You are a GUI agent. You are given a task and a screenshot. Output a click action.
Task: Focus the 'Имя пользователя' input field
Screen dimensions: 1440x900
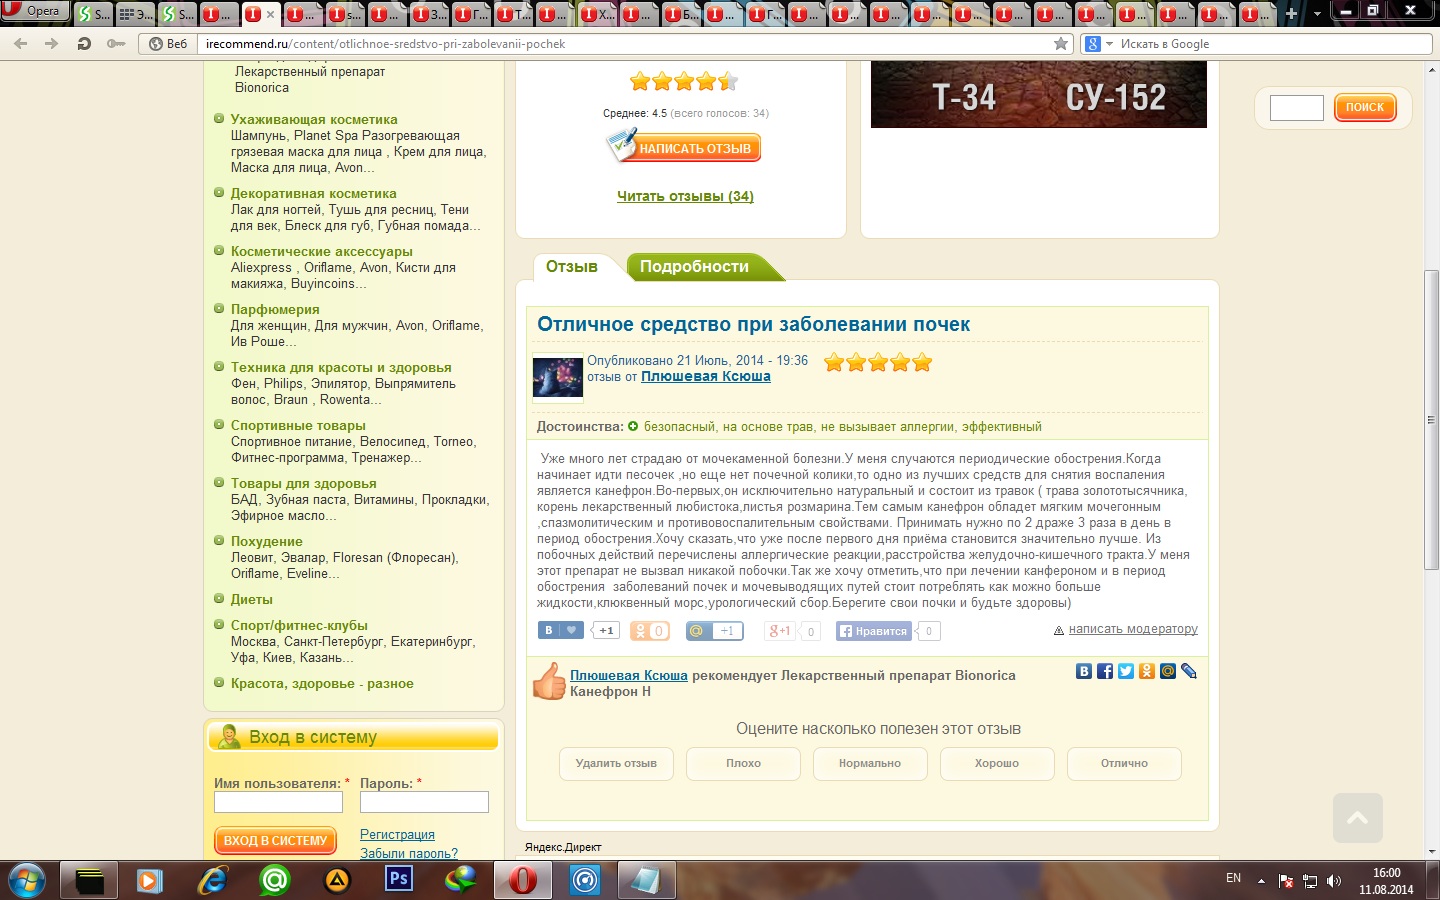pos(278,802)
